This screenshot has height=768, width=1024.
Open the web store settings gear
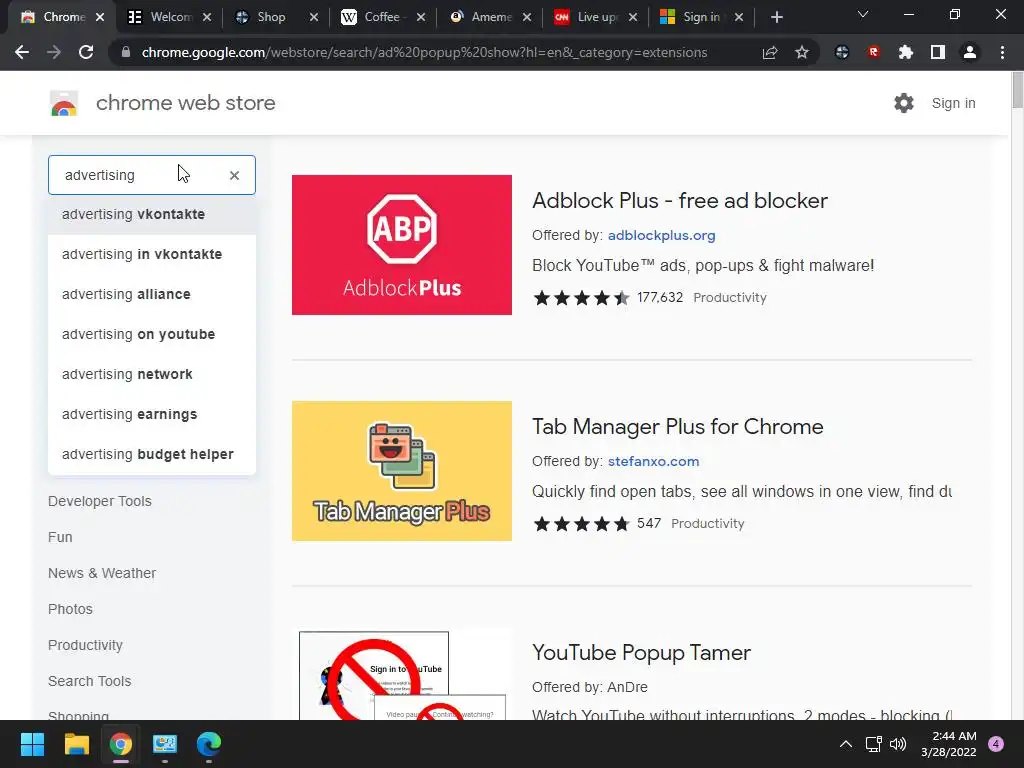904,103
